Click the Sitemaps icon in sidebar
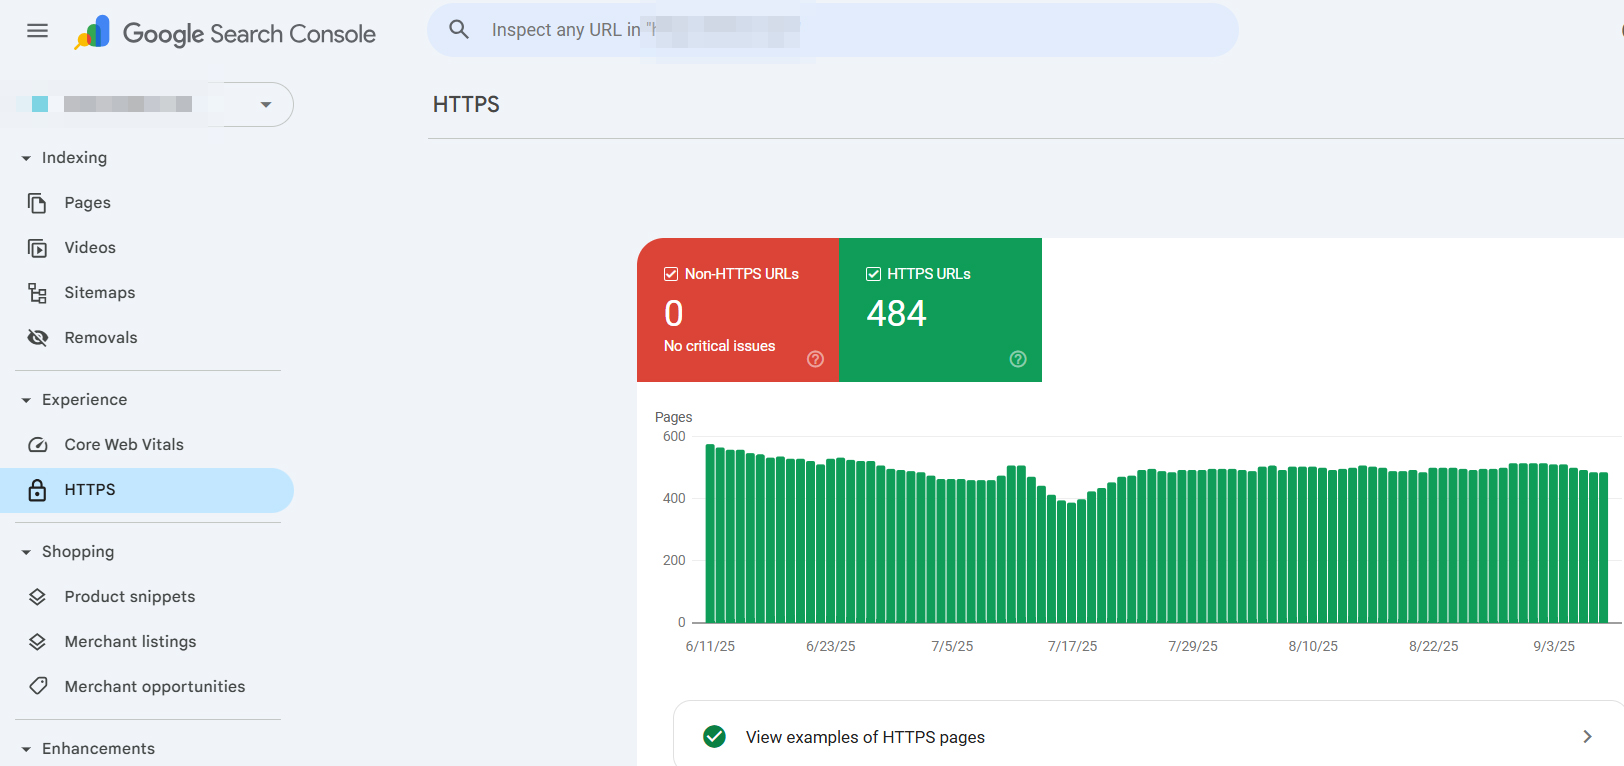 pyautogui.click(x=37, y=293)
